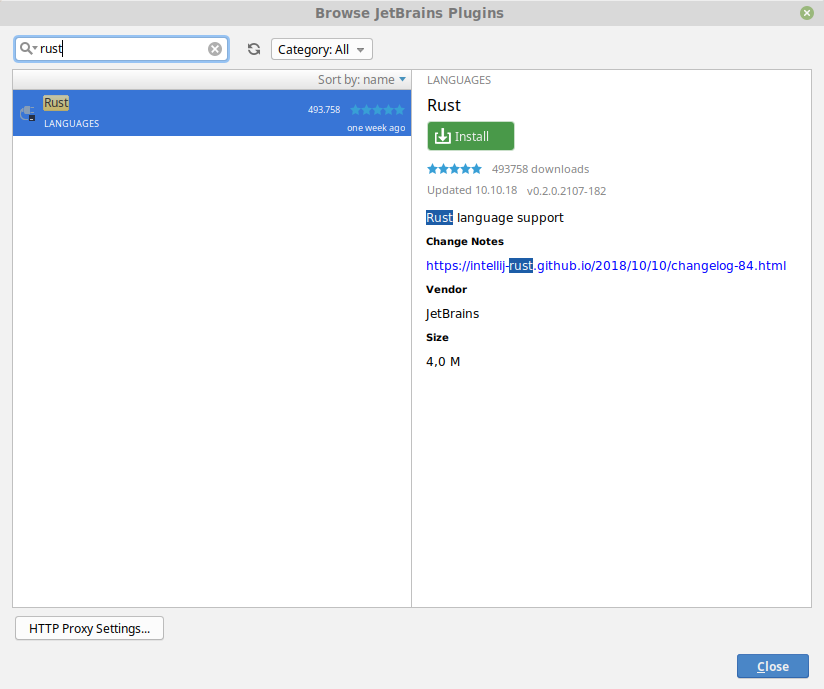Screen dimensions: 824x689
Task: Click the blue Close button
Action: coord(772,666)
